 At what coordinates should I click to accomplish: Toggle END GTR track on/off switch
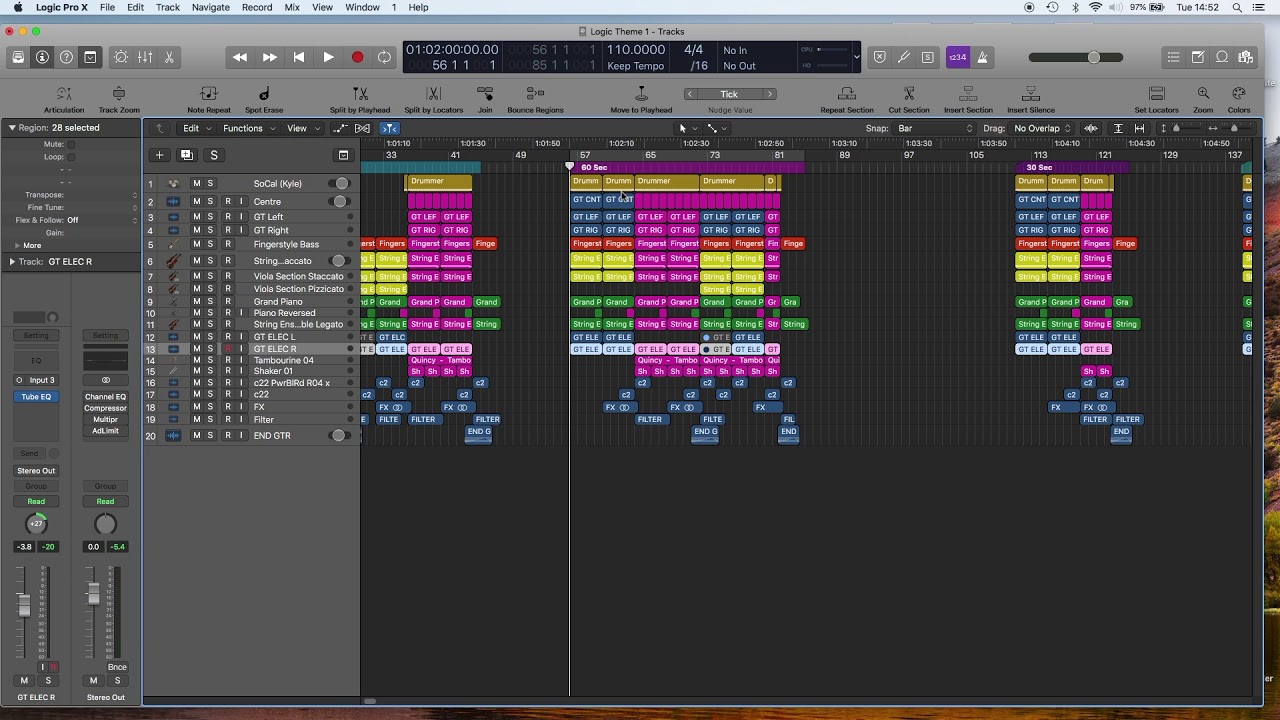[x=339, y=436]
